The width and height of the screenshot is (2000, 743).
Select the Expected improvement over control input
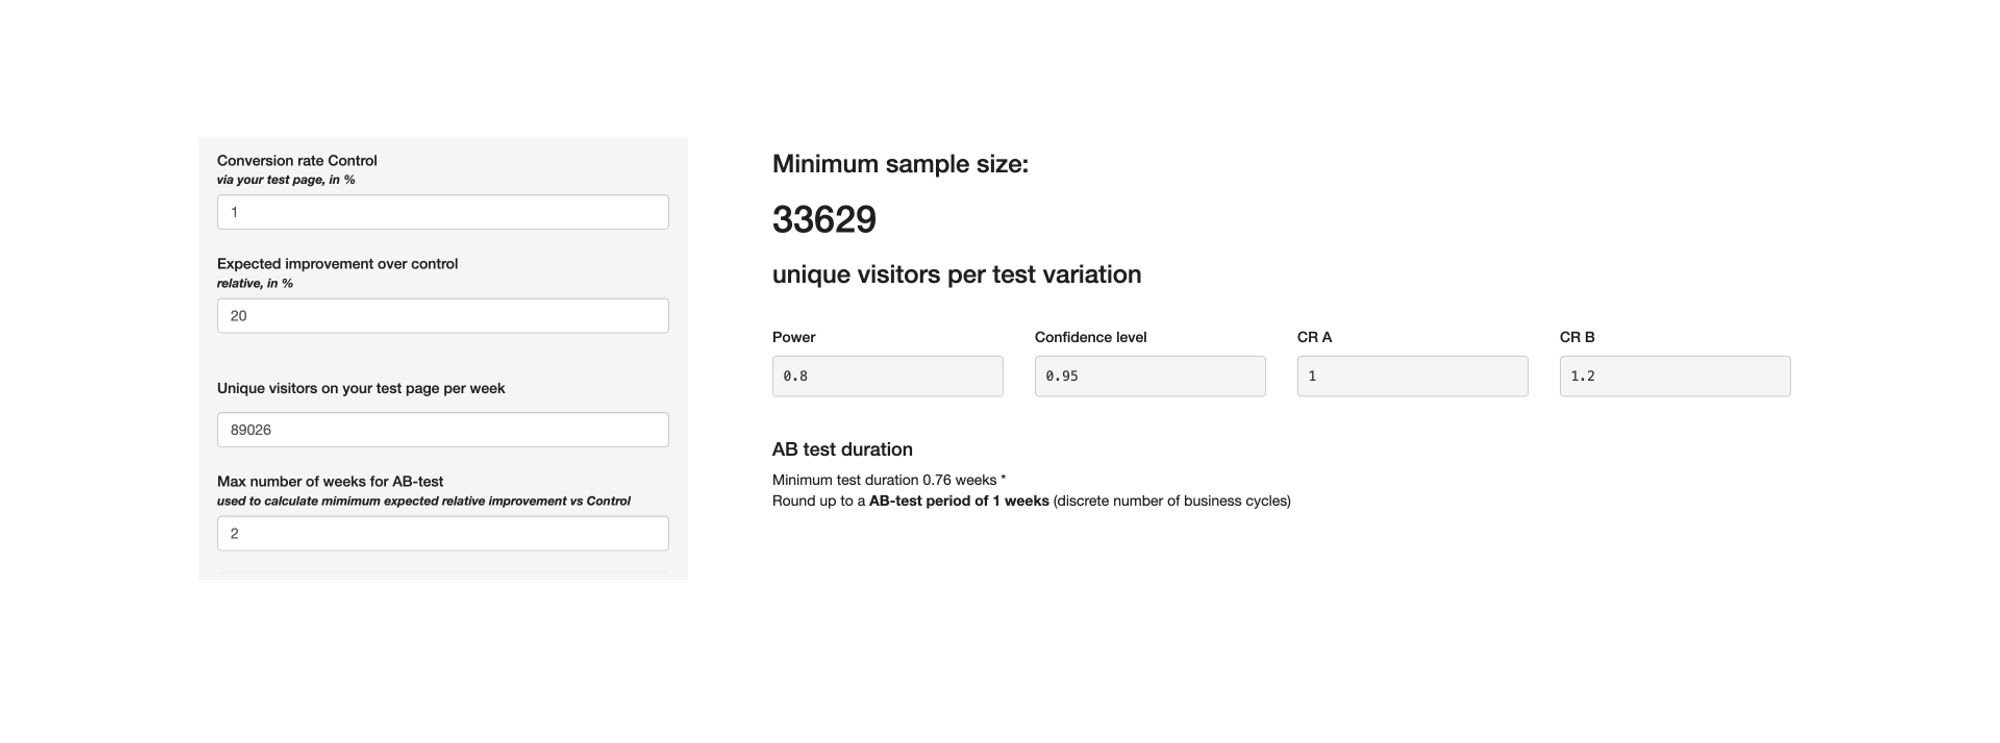click(x=442, y=316)
